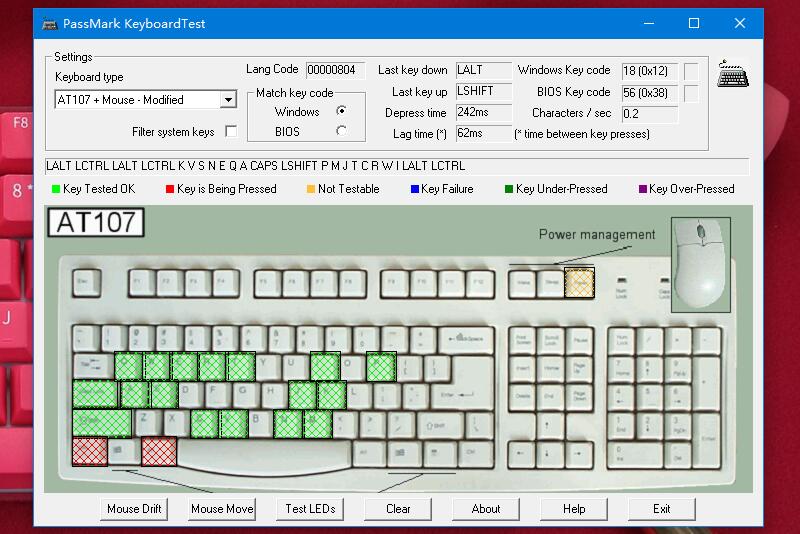Screen dimensions: 800x534
Task: Click the left Windows logo key
Action: 124,451
